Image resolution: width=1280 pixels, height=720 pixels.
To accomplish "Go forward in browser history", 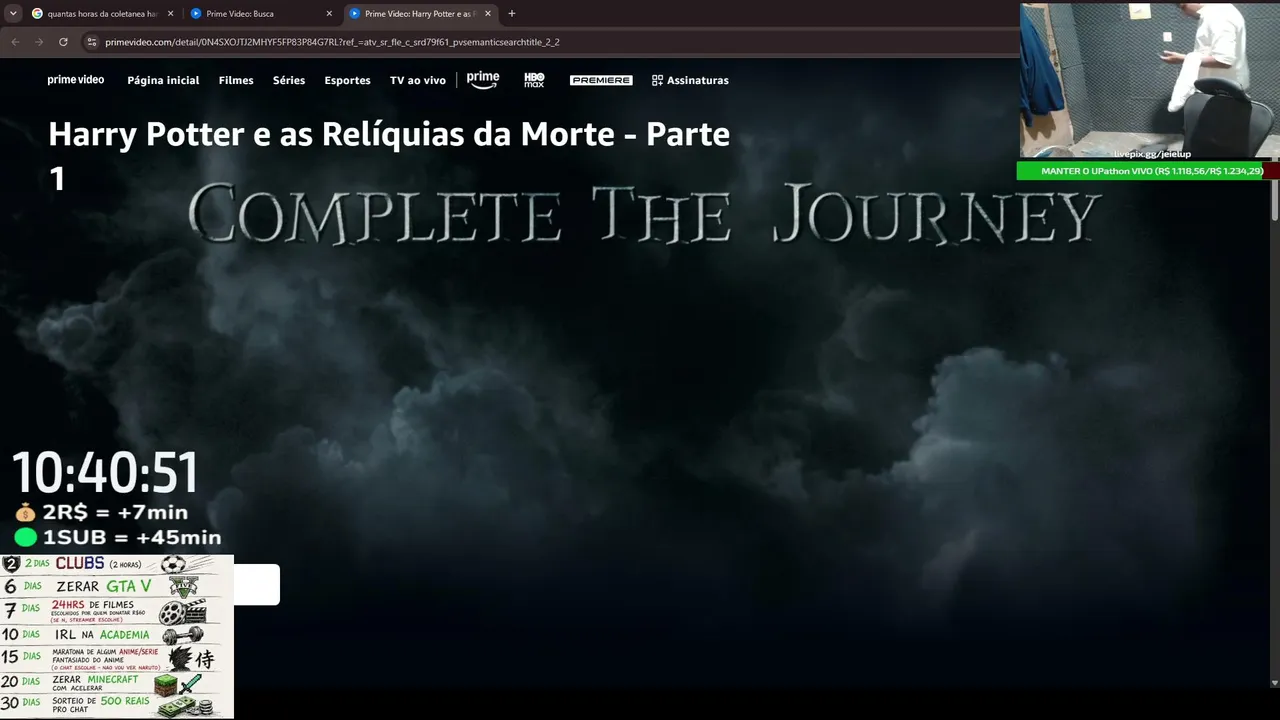I will (x=39, y=42).
